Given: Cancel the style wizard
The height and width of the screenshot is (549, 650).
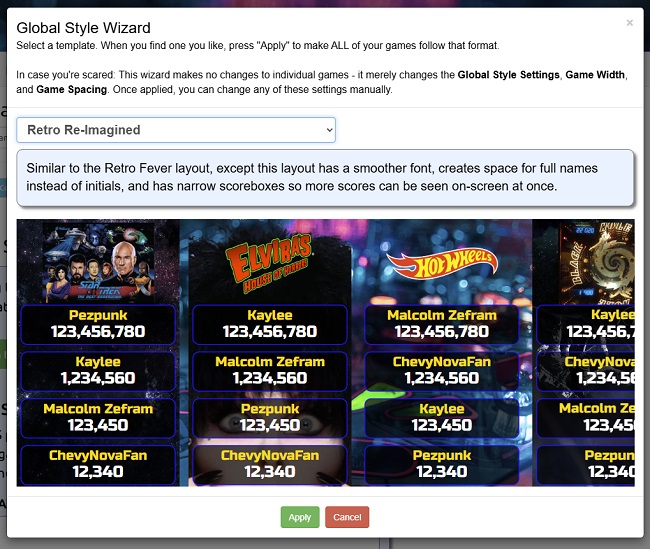Looking at the screenshot, I should pos(347,517).
